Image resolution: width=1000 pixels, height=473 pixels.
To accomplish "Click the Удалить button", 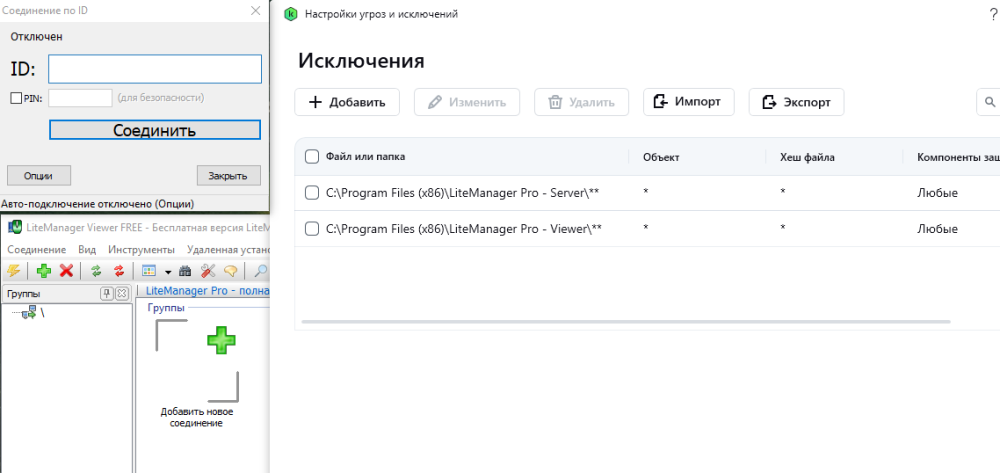I will pyautogui.click(x=582, y=102).
